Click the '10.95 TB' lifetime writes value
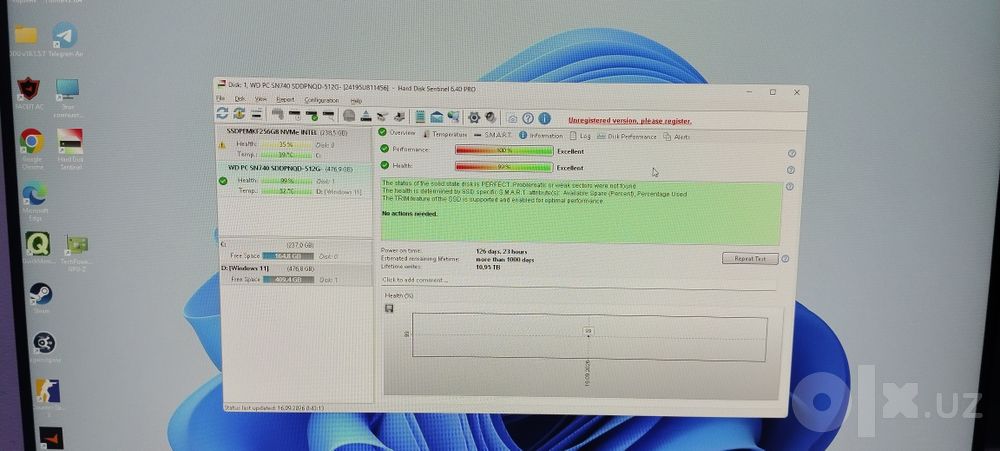1000x451 pixels. click(x=488, y=267)
